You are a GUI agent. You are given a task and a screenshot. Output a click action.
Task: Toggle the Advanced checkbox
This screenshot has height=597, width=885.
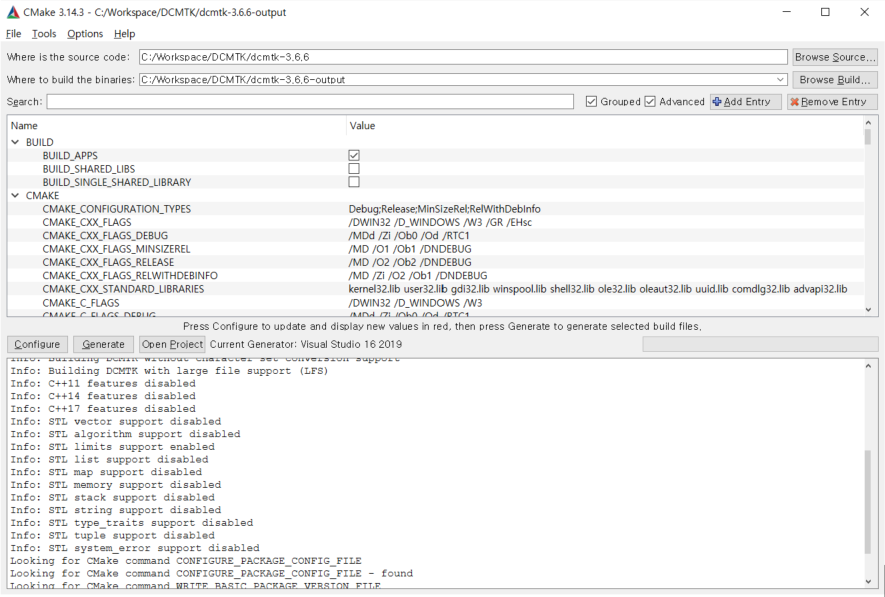(x=650, y=102)
